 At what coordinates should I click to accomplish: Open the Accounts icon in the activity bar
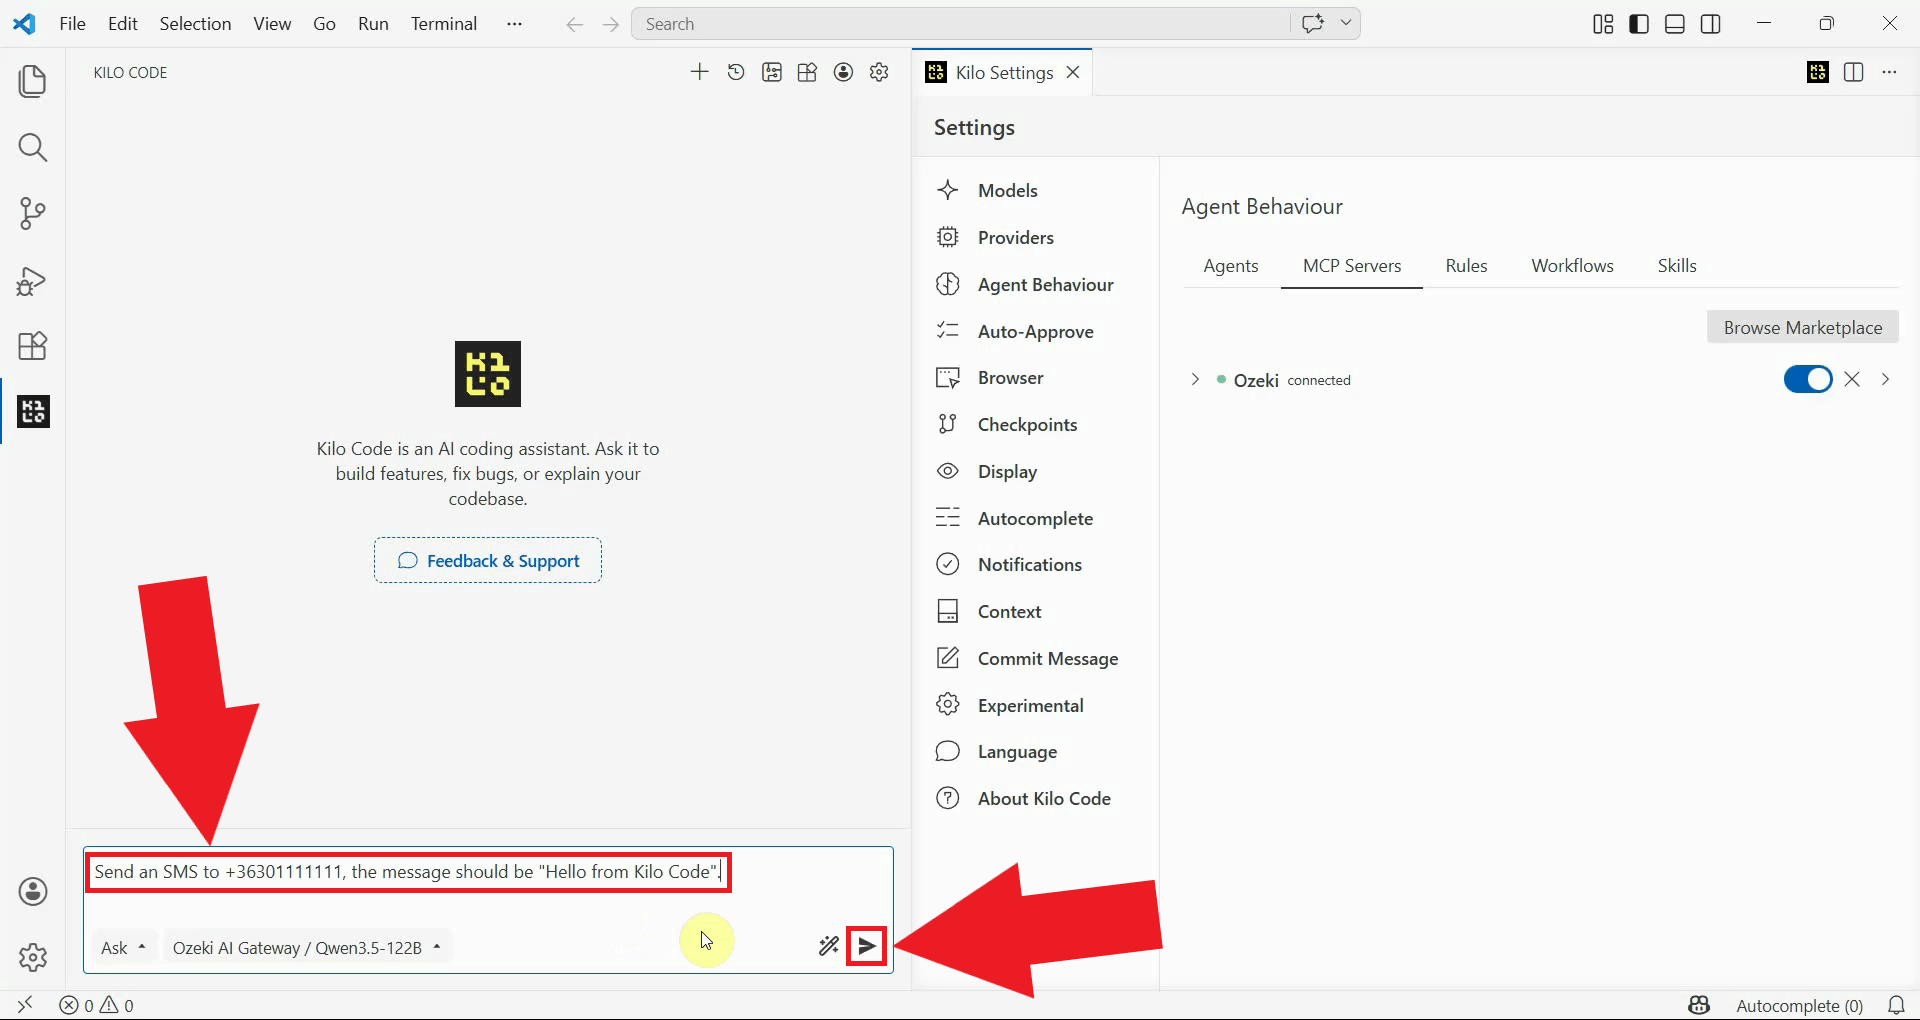click(33, 892)
